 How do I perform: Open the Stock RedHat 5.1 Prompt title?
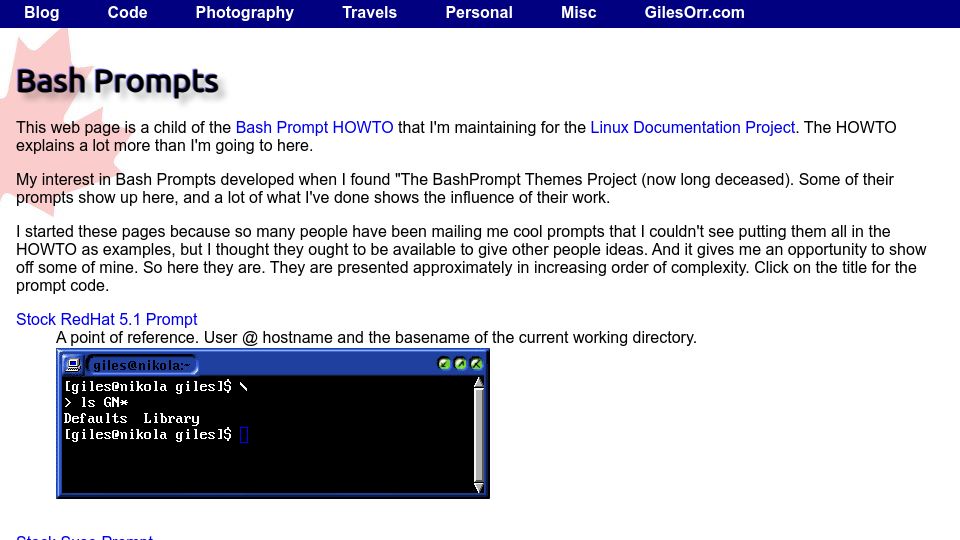coord(107,319)
